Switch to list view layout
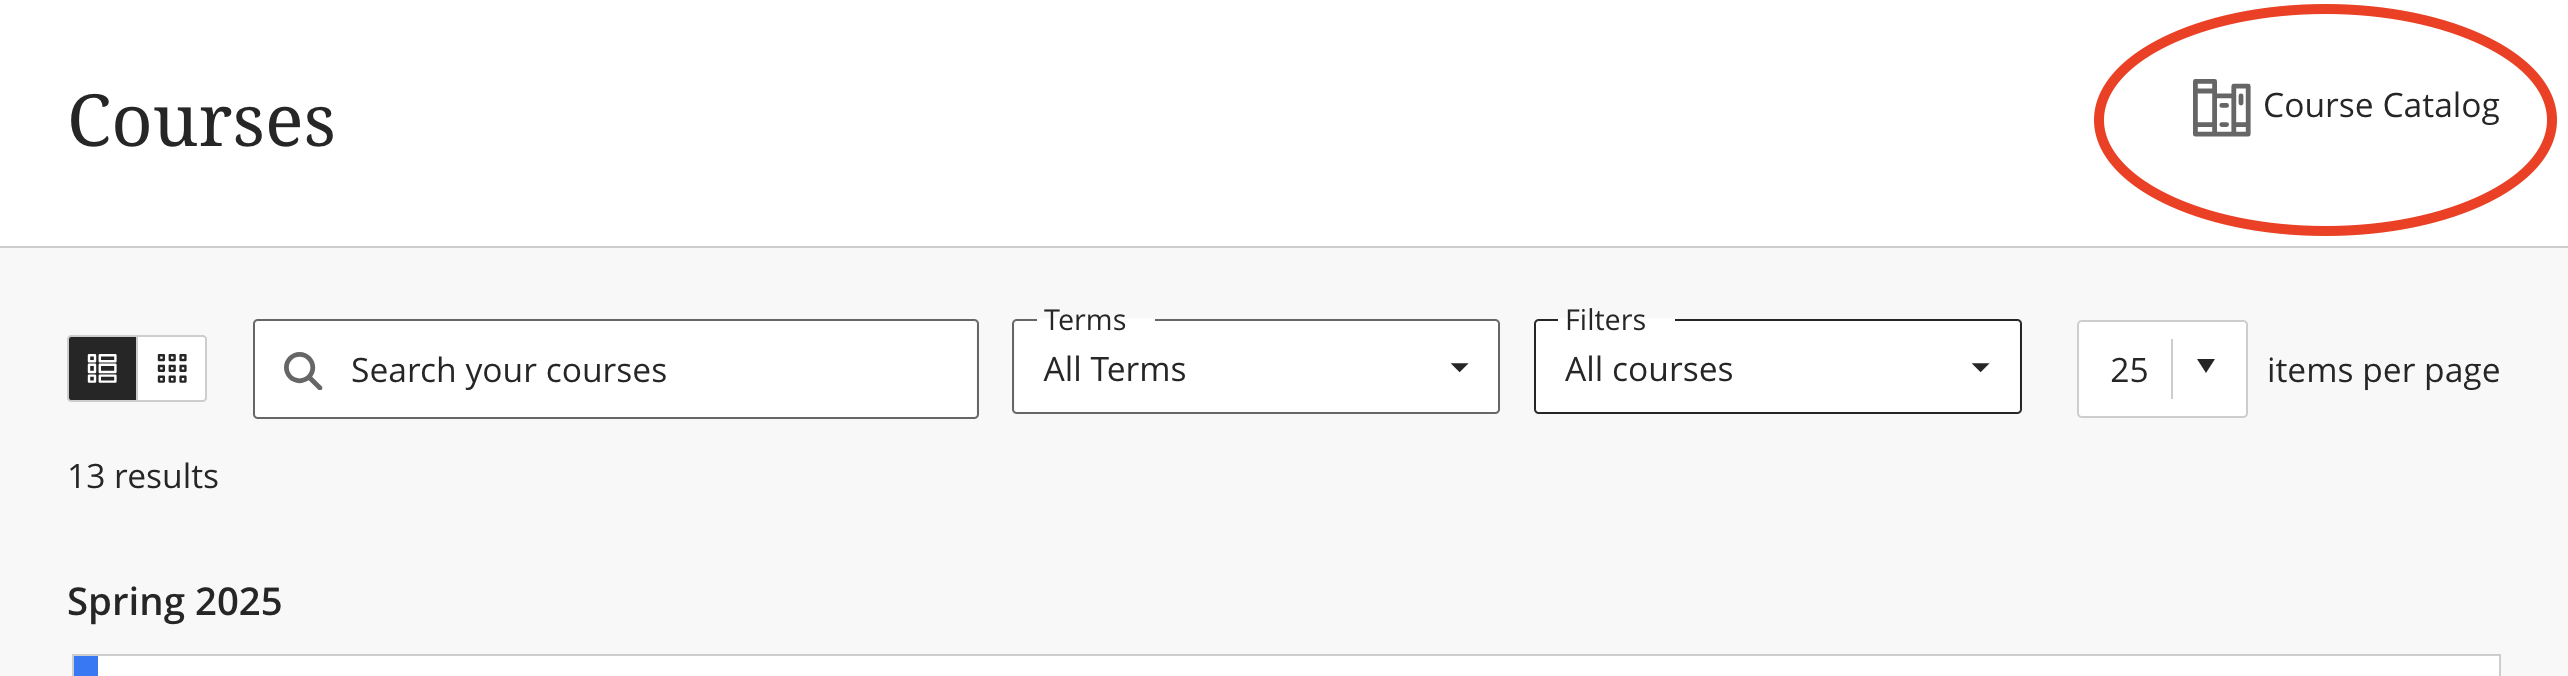The width and height of the screenshot is (2568, 676). tap(102, 368)
